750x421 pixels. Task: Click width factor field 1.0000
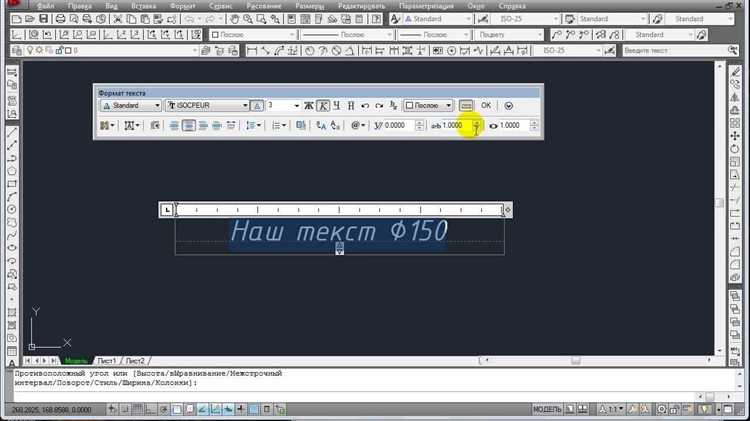[514, 125]
